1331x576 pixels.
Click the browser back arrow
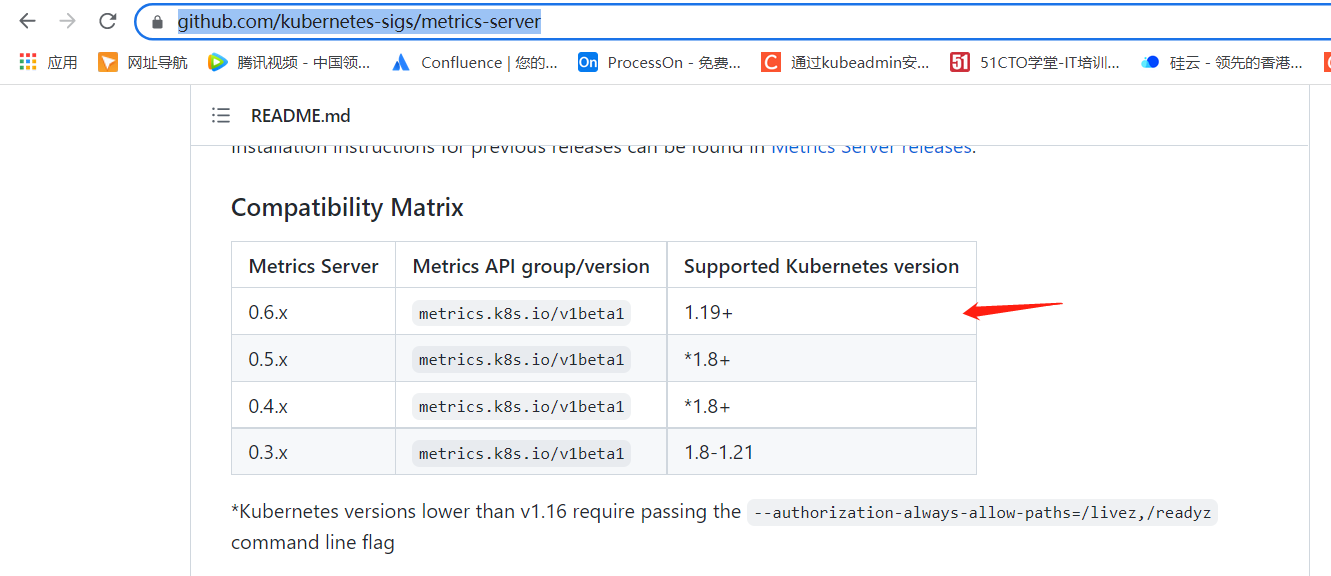27,21
